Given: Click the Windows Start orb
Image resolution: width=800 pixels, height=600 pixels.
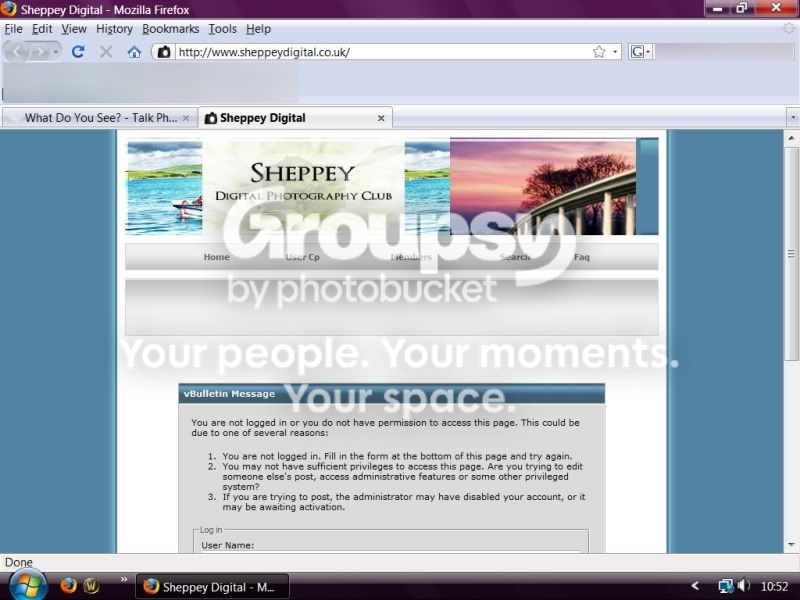Looking at the screenshot, I should (x=27, y=586).
